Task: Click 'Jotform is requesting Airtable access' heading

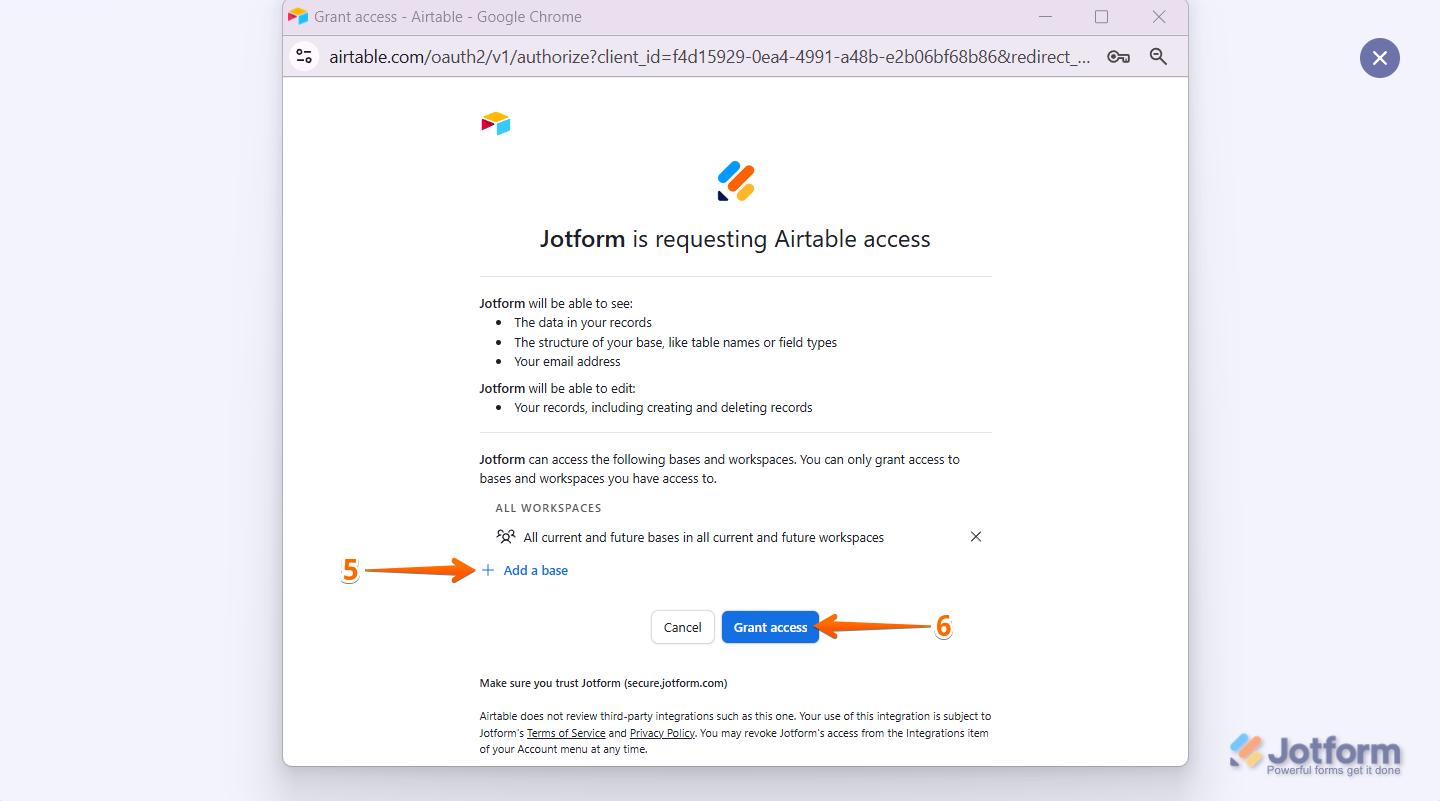Action: click(x=735, y=239)
